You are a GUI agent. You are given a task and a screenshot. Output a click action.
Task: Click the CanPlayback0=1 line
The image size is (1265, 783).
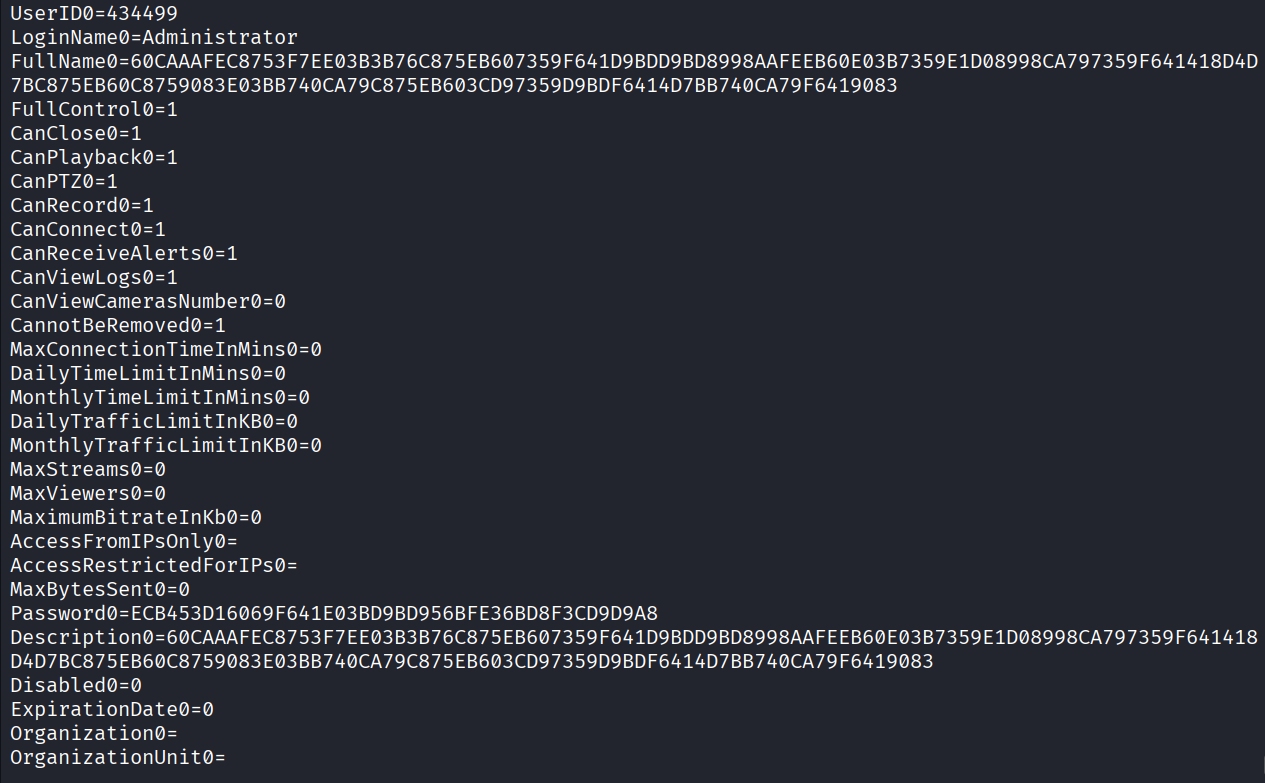pyautogui.click(x=94, y=157)
